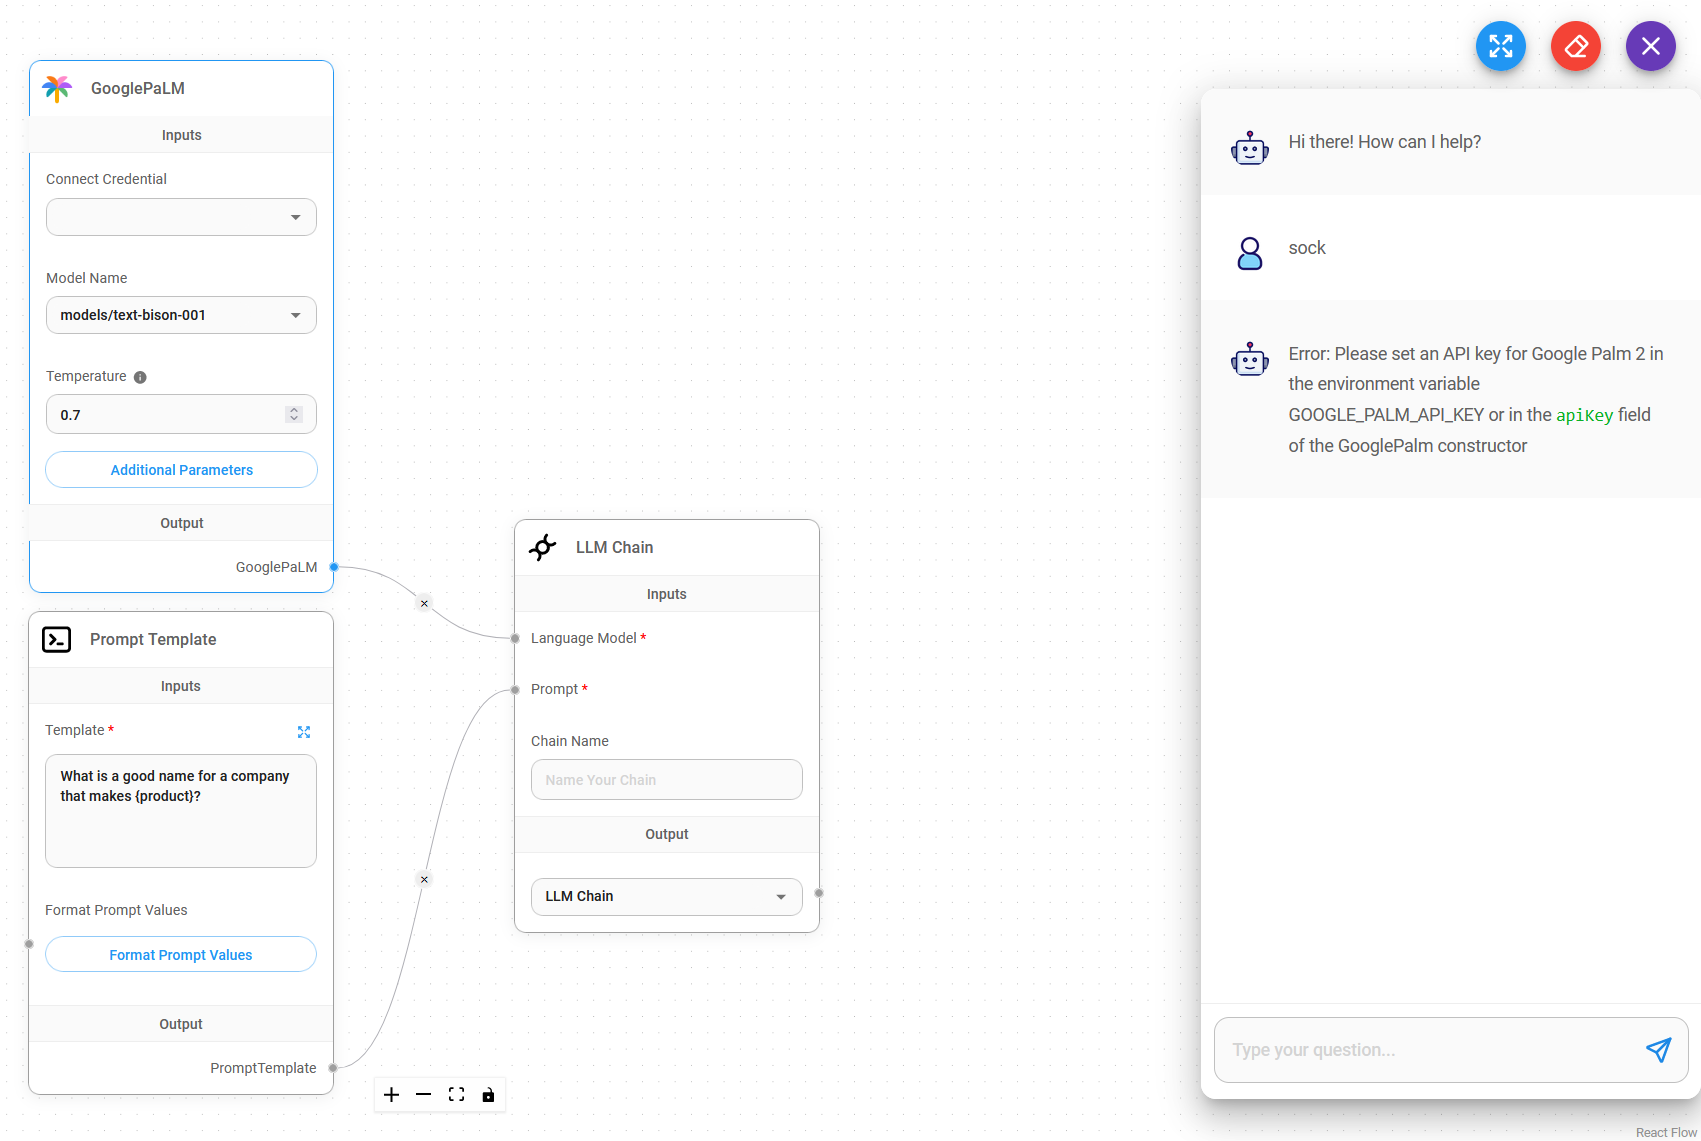1701x1141 pixels.
Task: Click the 'sock' user message
Action: (x=1307, y=248)
